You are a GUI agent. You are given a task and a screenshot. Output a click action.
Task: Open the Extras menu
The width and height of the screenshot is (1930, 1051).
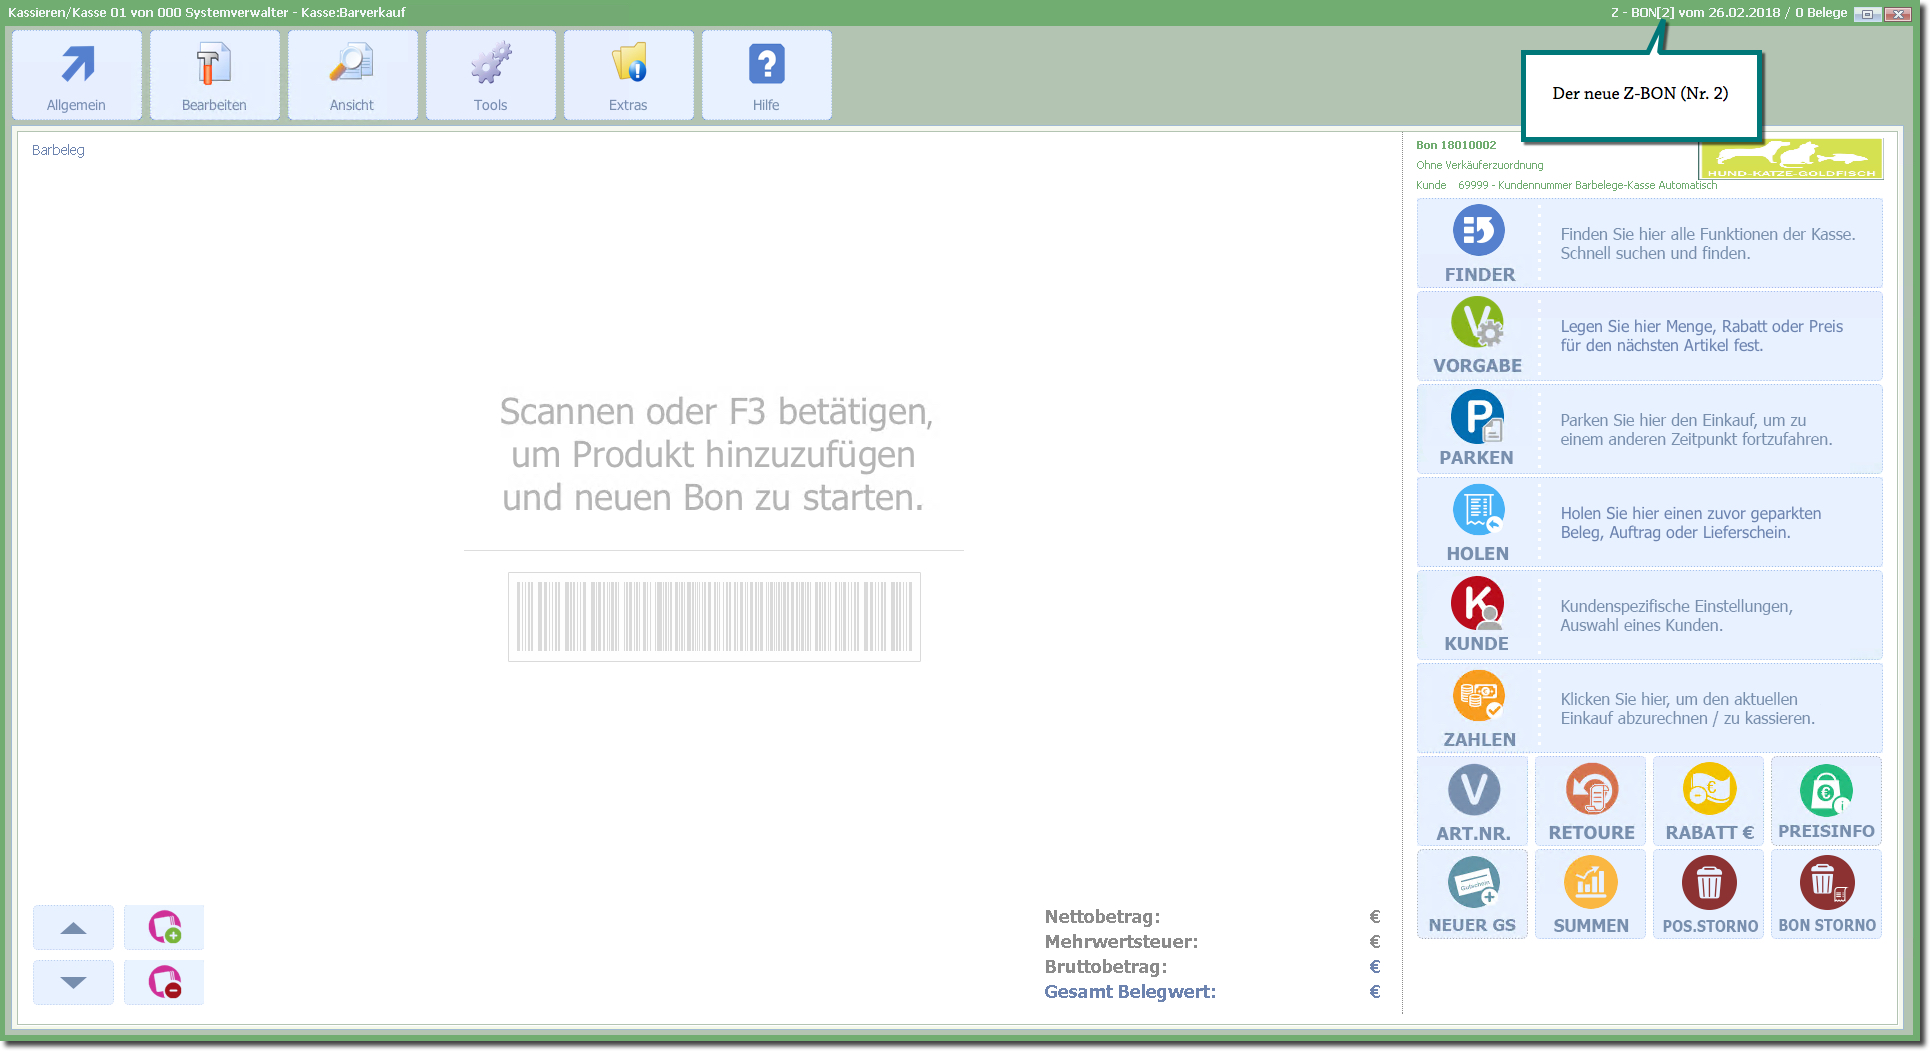coord(628,76)
